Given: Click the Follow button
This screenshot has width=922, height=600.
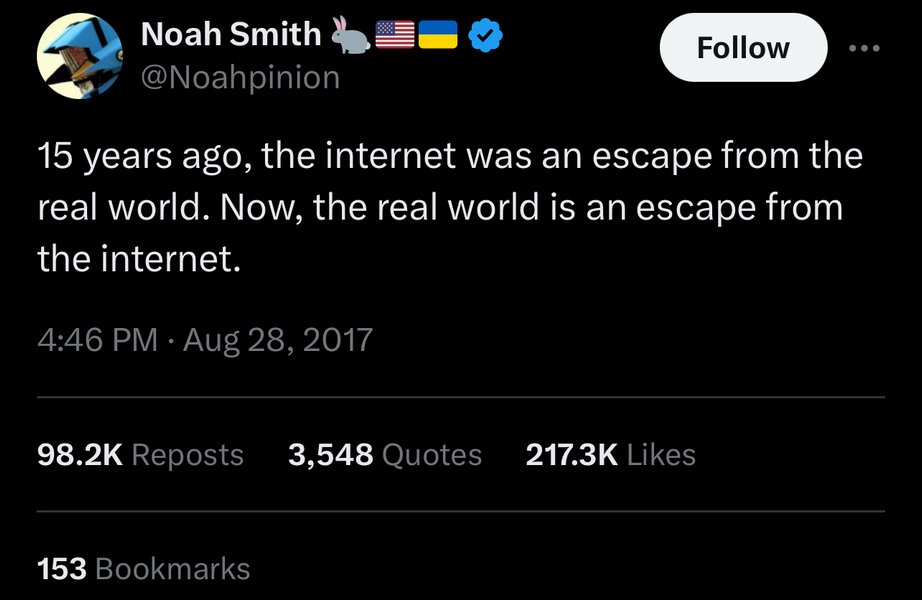Looking at the screenshot, I should (x=743, y=48).
